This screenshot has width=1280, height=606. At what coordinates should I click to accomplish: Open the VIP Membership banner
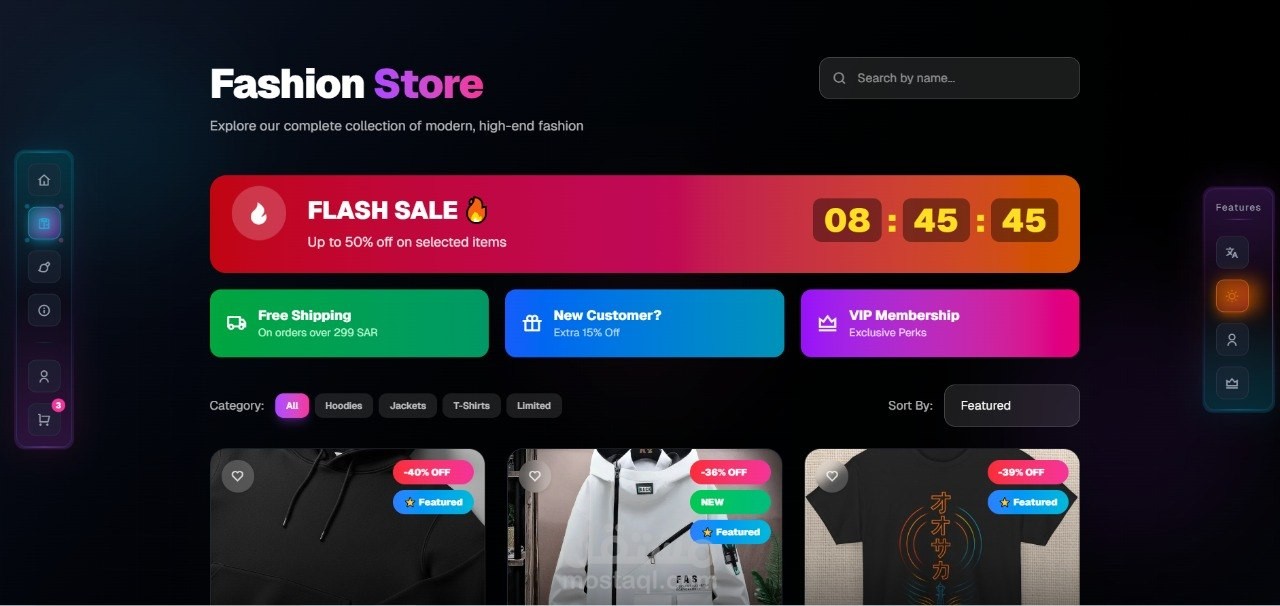[940, 323]
